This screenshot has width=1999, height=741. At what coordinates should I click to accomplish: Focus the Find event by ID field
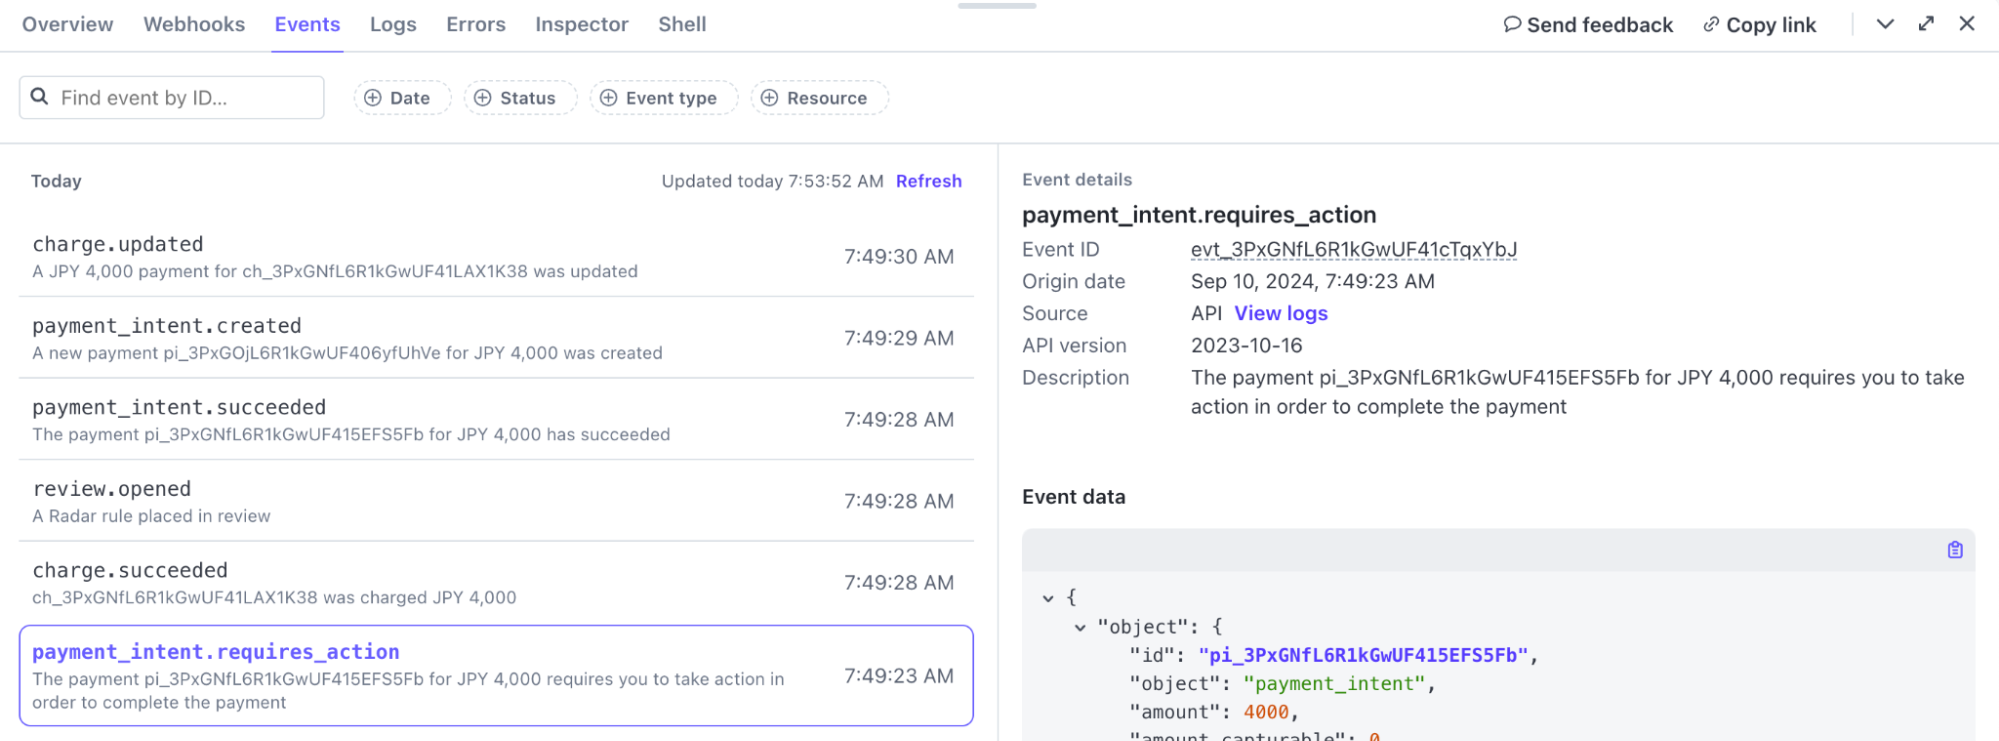pyautogui.click(x=185, y=98)
